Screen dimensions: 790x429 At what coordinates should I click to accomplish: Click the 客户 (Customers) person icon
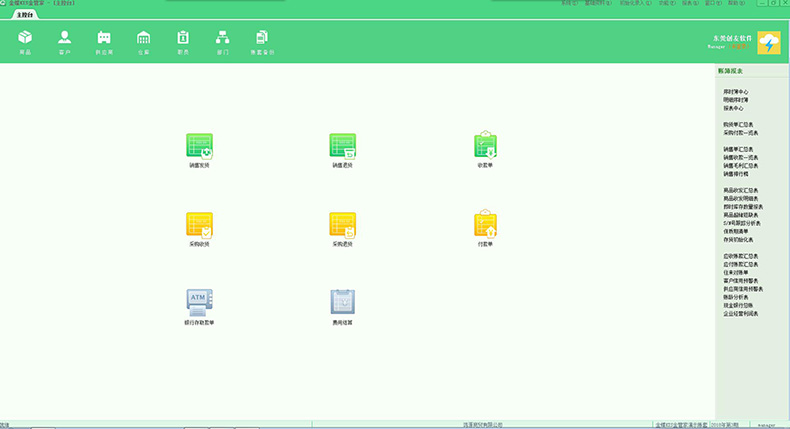pyautogui.click(x=65, y=38)
